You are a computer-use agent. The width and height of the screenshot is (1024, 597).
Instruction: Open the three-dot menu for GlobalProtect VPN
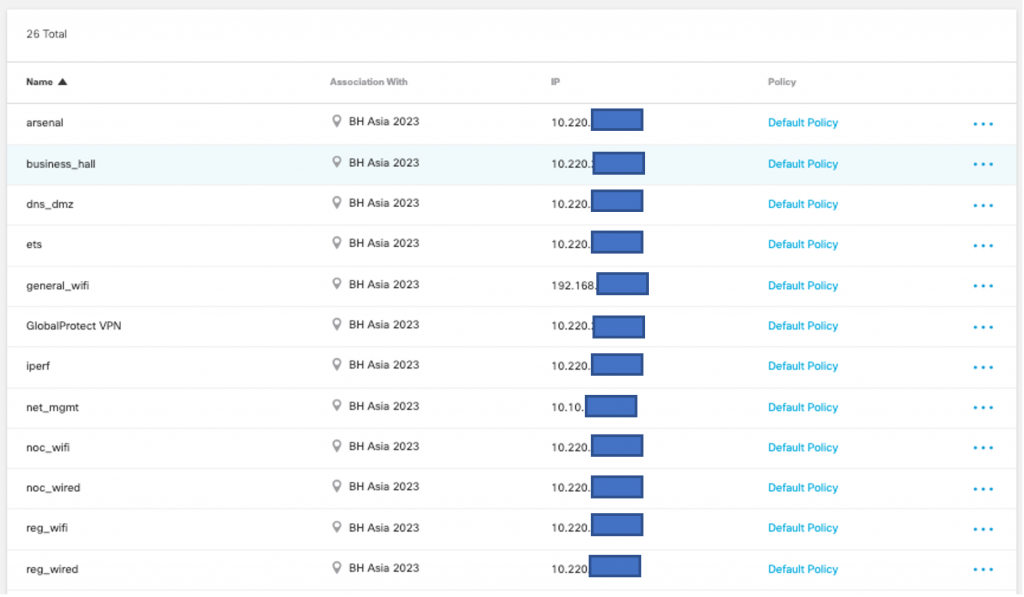[x=983, y=327]
